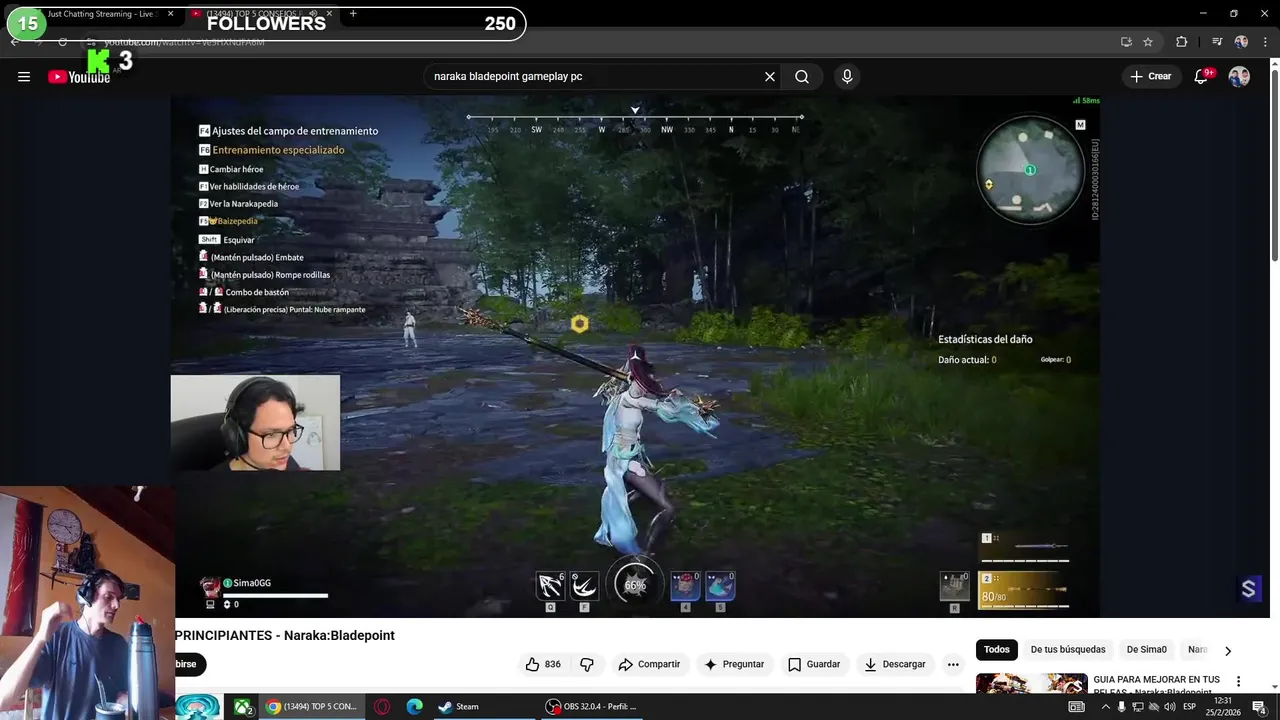
Task: Open GUIA PARA MEJORAR EN TUS PELEAS video
Action: coord(1156,685)
